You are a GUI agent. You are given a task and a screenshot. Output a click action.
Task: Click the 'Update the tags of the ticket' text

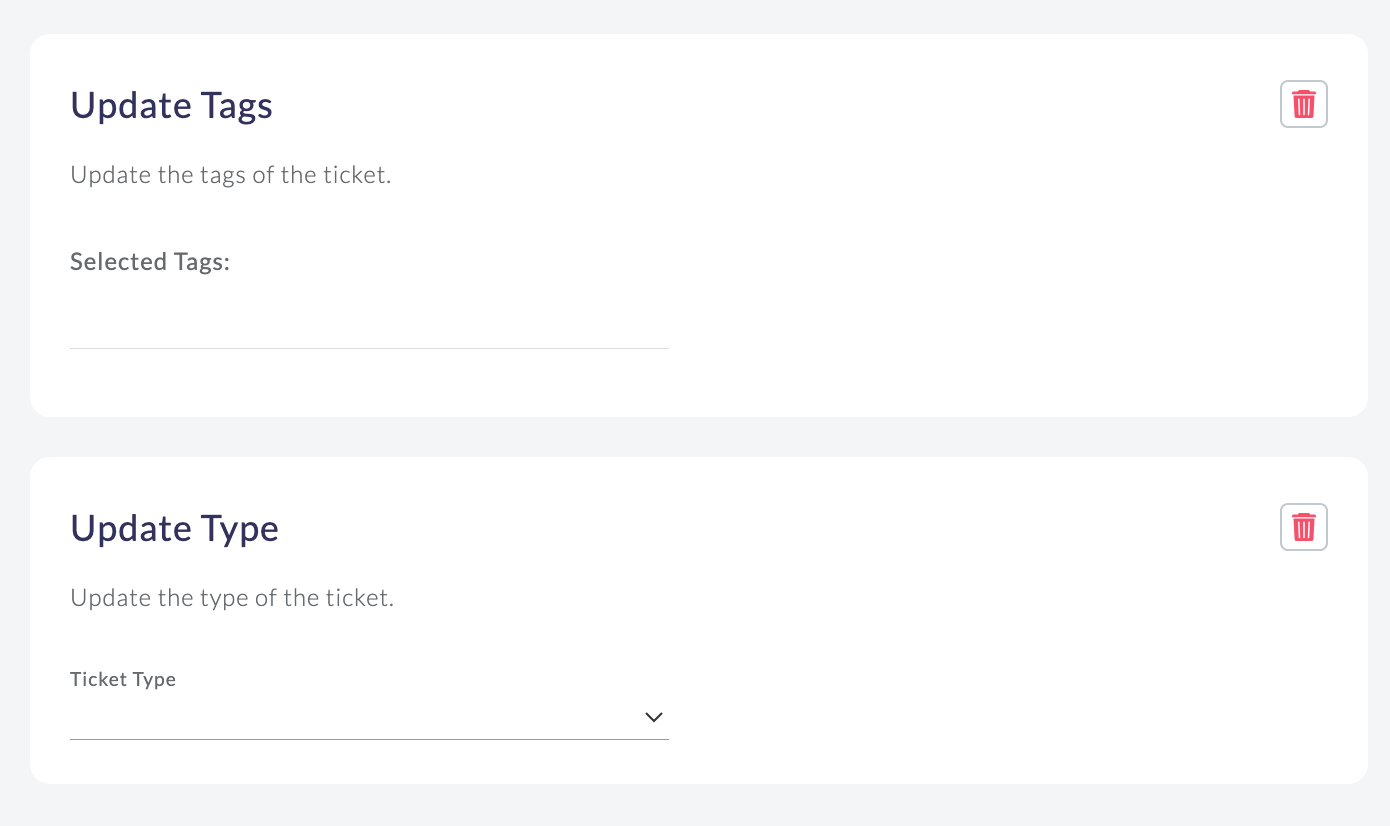coord(230,175)
